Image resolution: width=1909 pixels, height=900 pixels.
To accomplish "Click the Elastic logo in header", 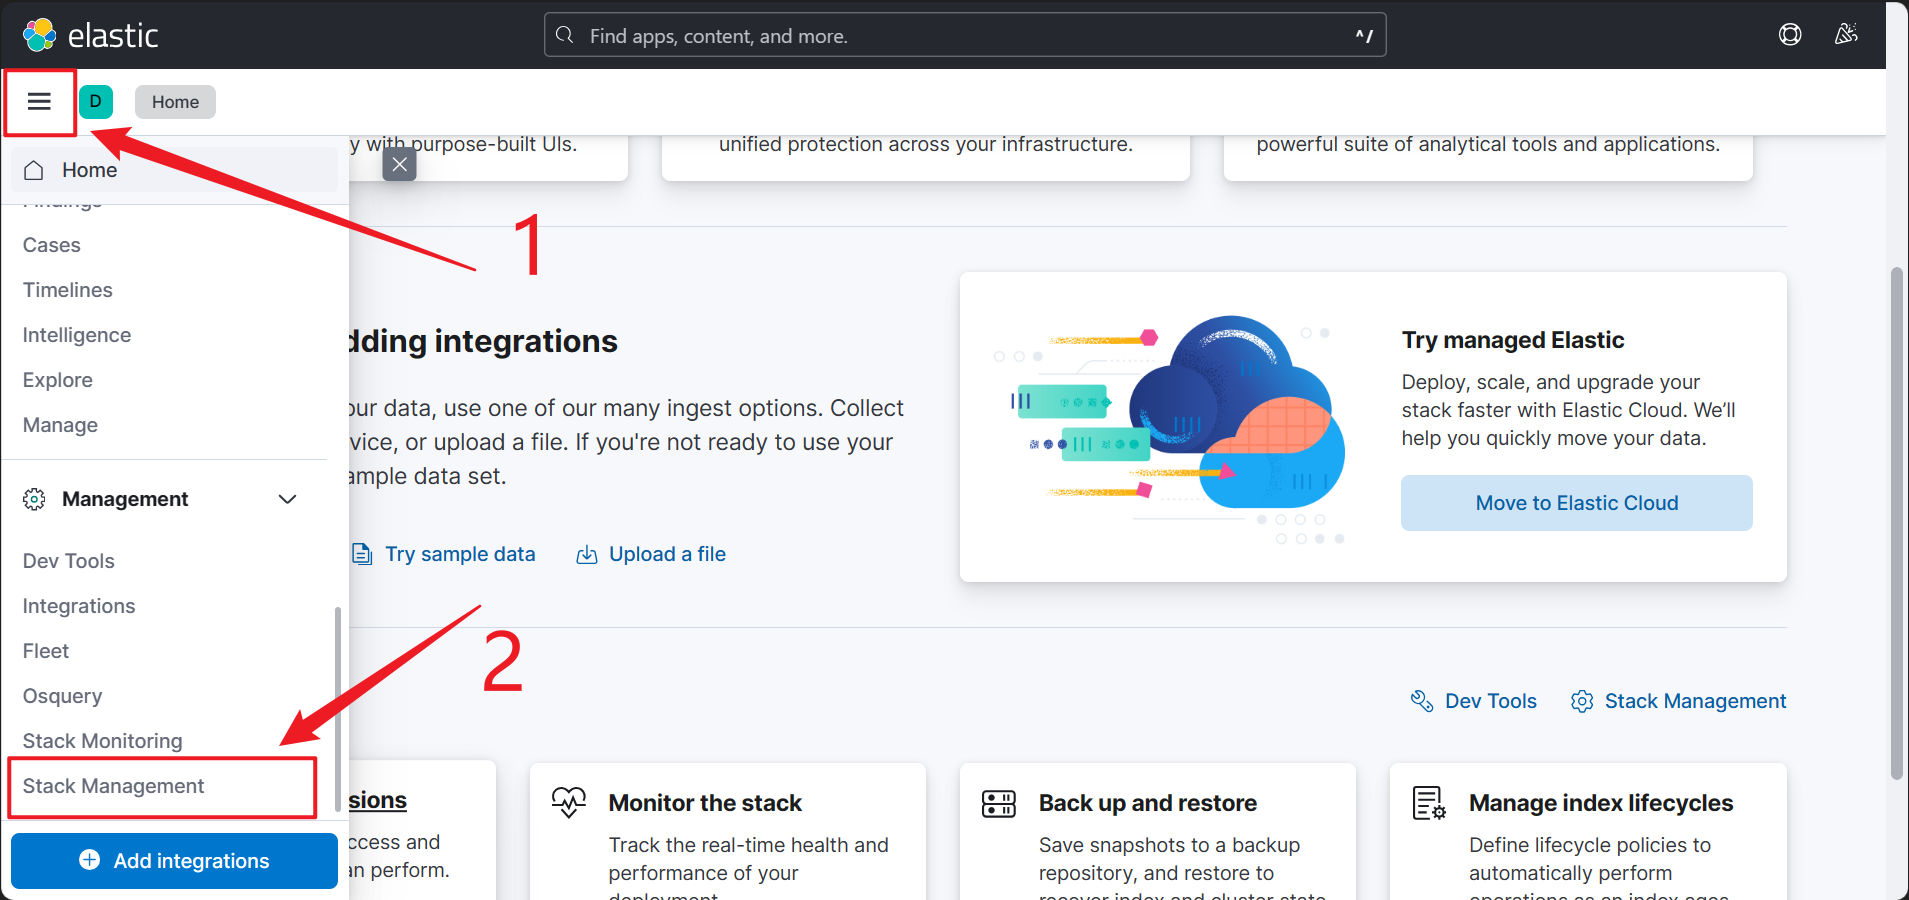I will 91,35.
